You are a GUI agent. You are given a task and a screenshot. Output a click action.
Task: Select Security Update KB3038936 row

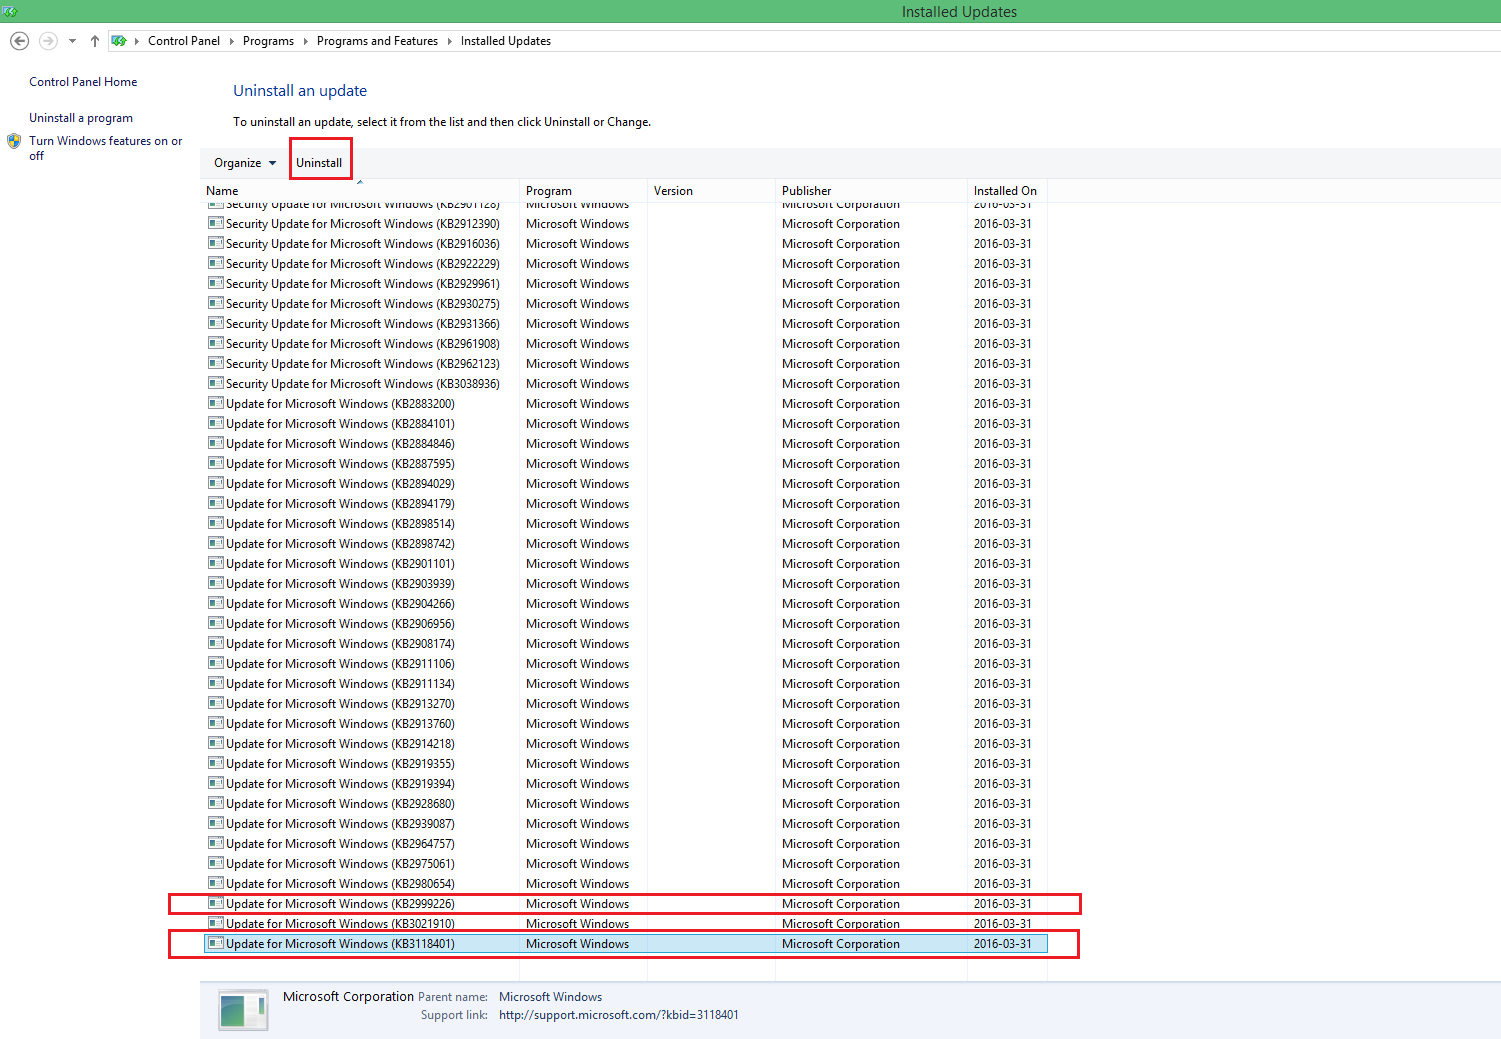[626, 384]
